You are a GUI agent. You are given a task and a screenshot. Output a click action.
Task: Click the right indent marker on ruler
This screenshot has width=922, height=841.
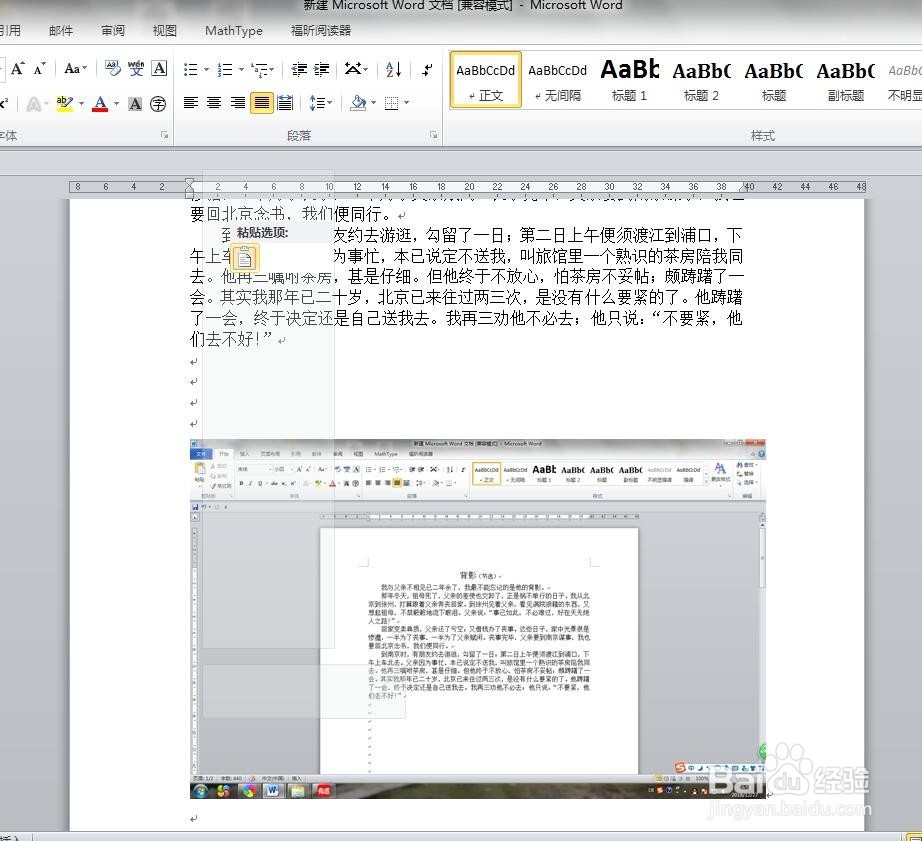(744, 188)
